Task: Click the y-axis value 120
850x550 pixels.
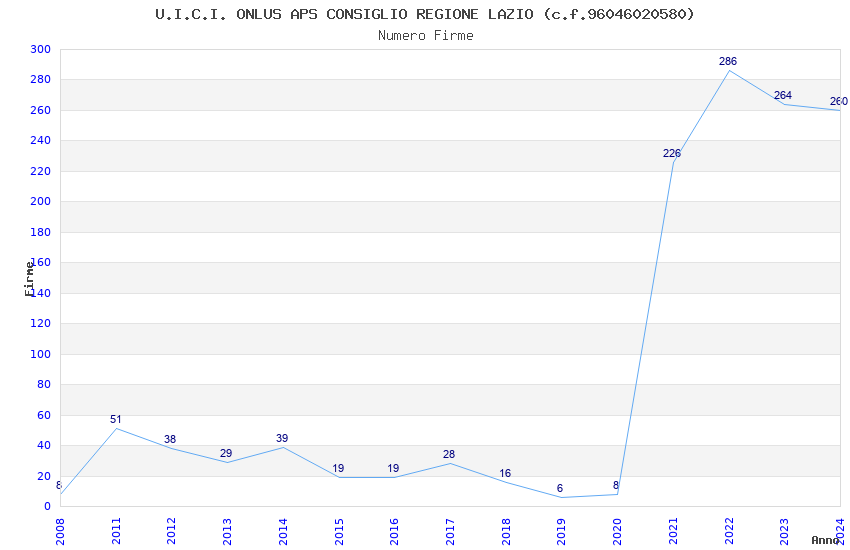Action: 41,323
